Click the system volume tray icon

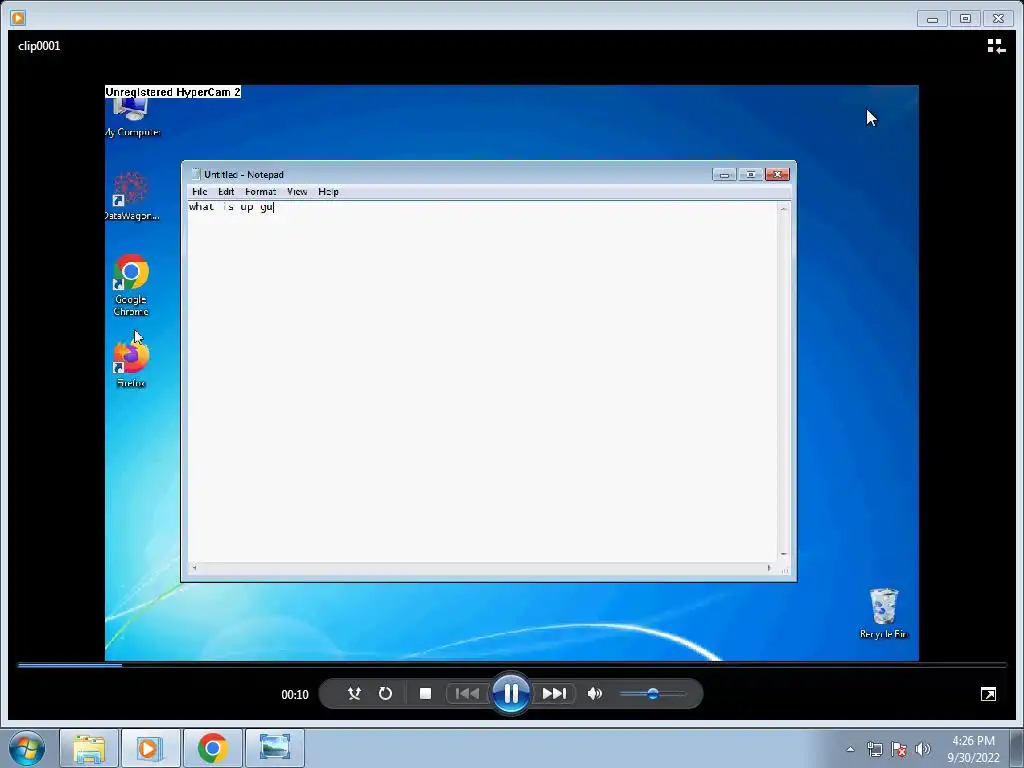coord(923,749)
